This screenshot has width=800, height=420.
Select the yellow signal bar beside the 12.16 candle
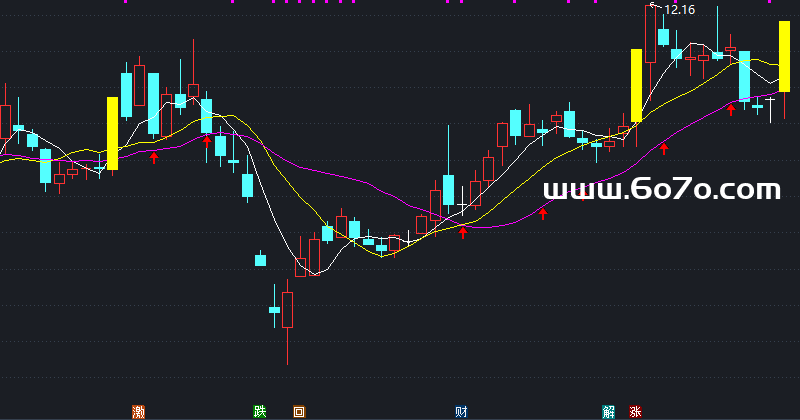(x=636, y=85)
